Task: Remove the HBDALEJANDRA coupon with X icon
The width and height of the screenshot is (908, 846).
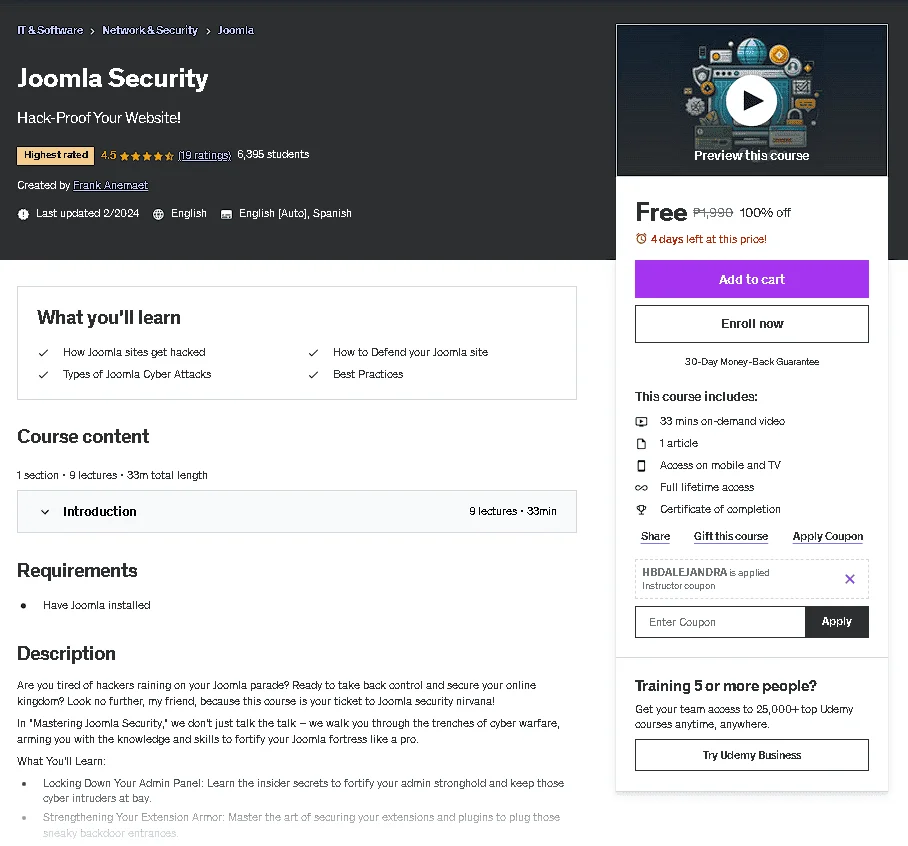Action: [x=850, y=579]
